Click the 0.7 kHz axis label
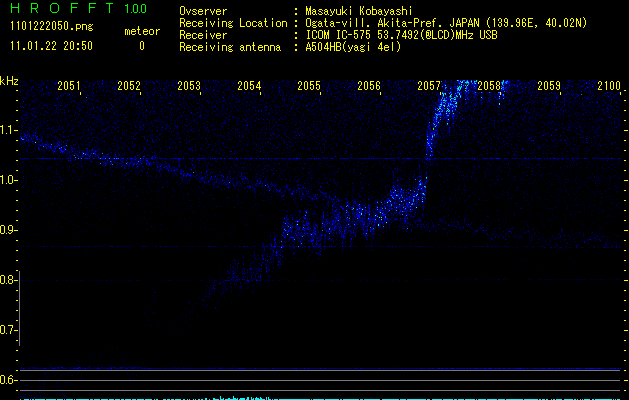Viewport: 629px width, 400px height. pyautogui.click(x=7, y=330)
